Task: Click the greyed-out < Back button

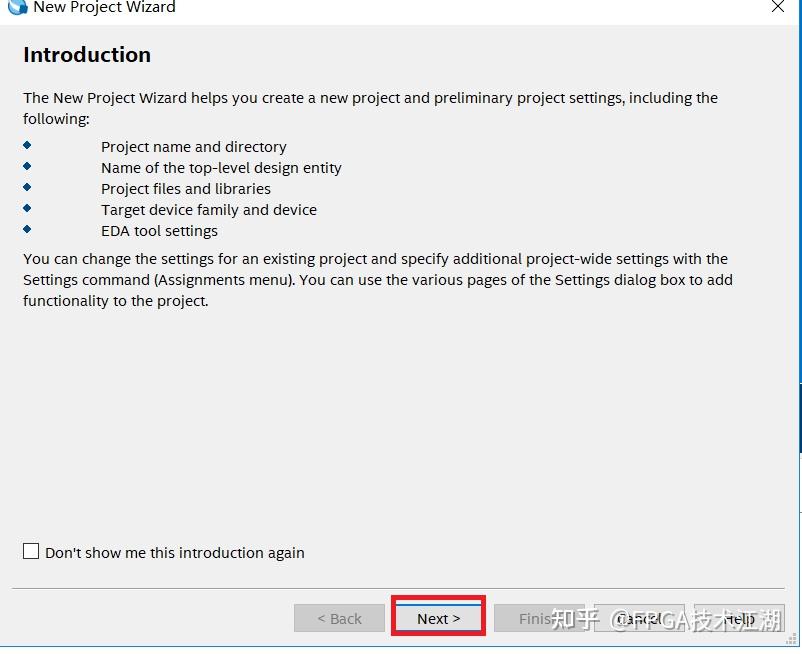Action: click(339, 618)
